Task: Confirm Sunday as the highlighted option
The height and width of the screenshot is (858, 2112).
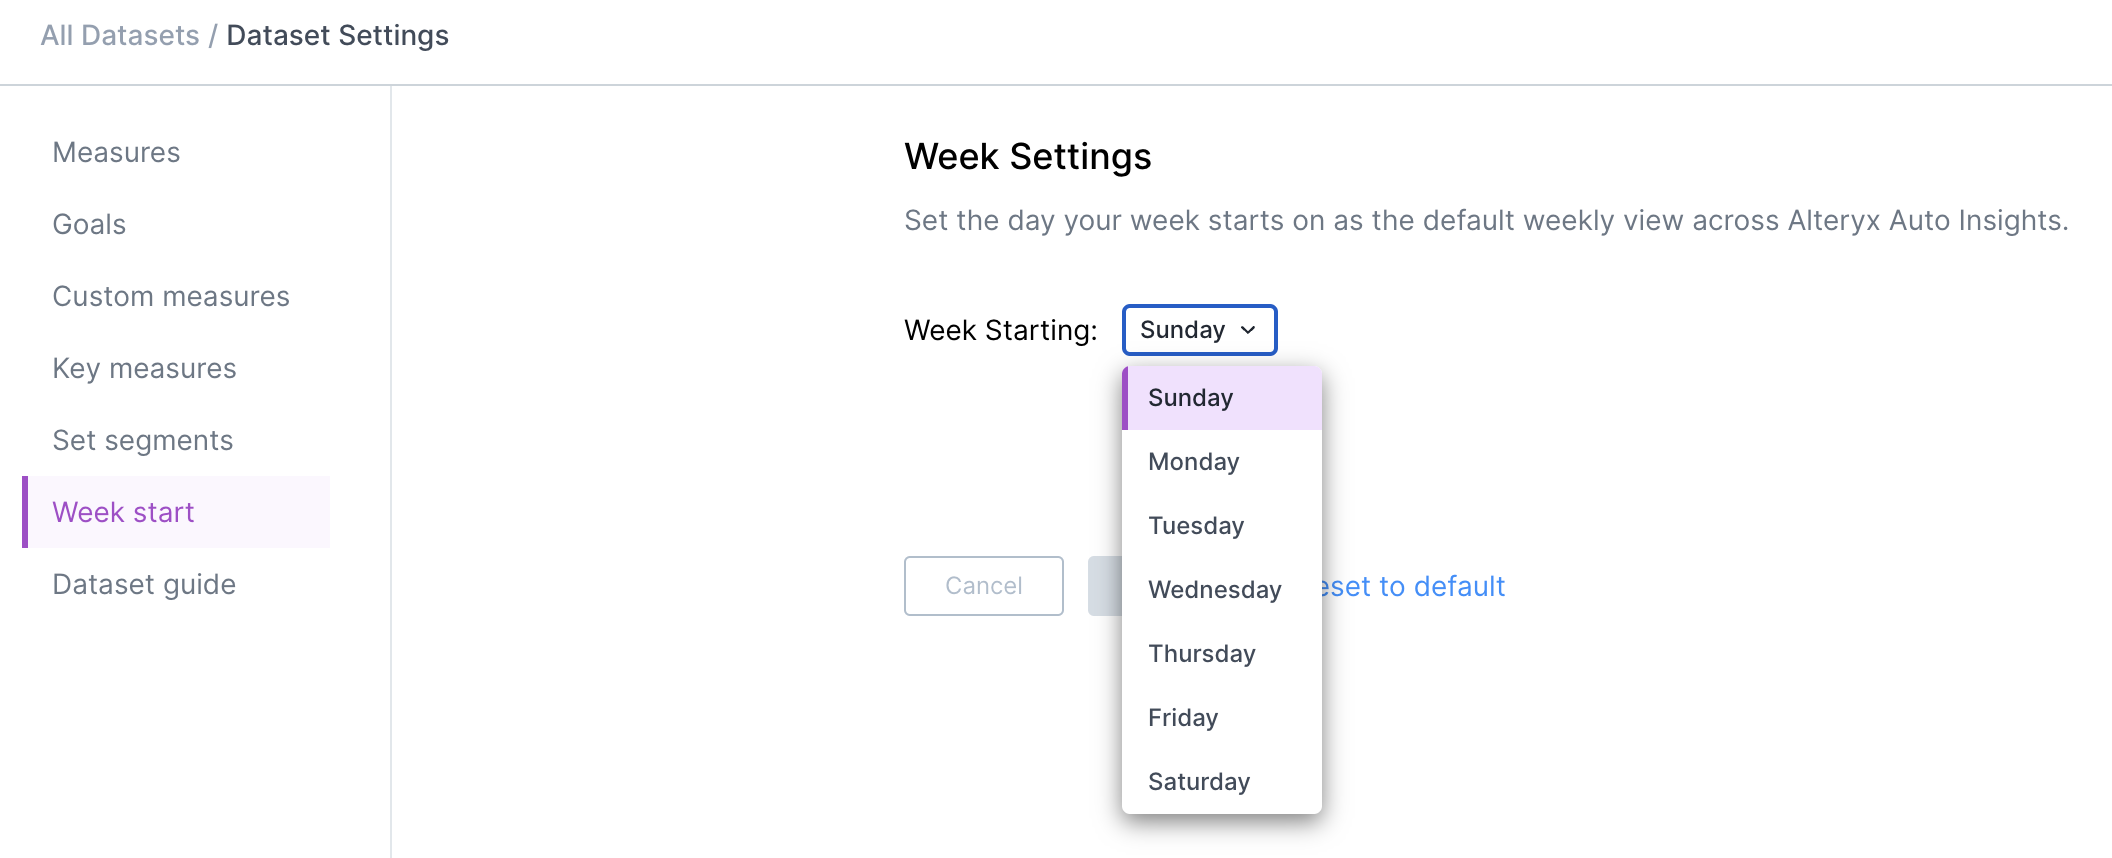Action: coord(1189,397)
